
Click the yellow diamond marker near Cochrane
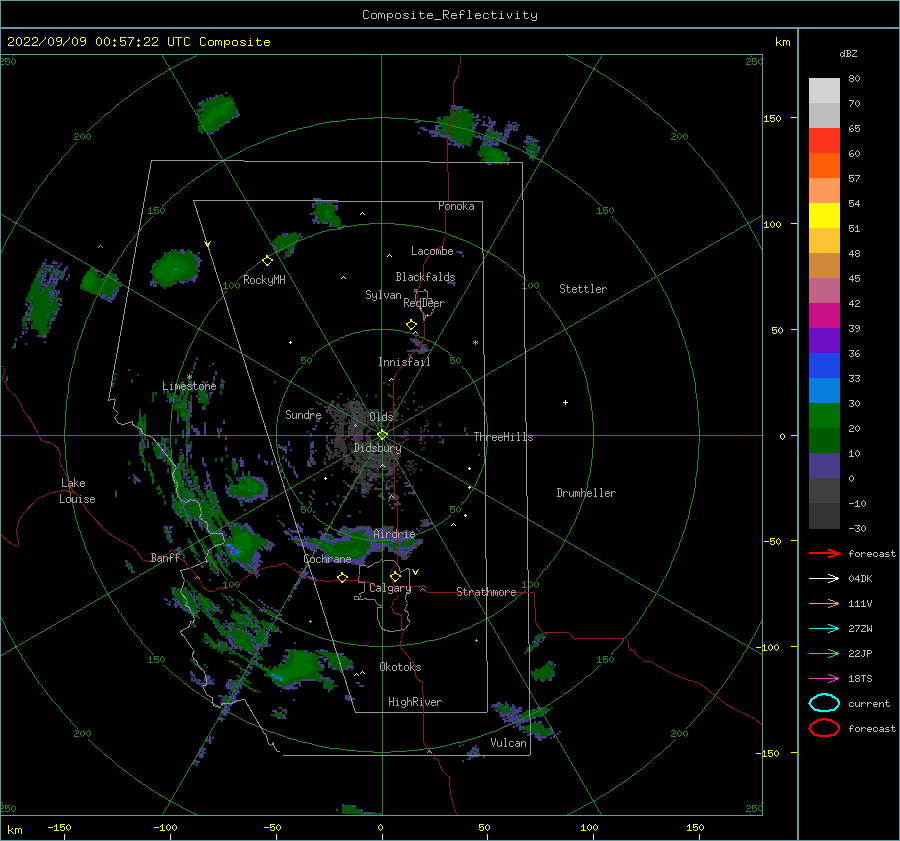342,578
